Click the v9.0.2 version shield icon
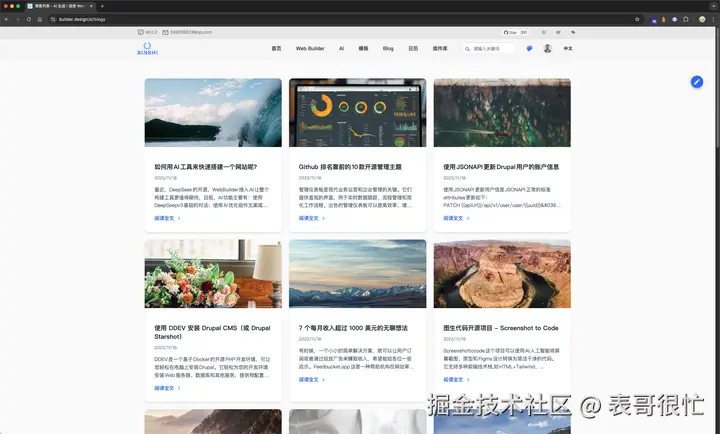Image resolution: width=720 pixels, height=434 pixels. 140,32
